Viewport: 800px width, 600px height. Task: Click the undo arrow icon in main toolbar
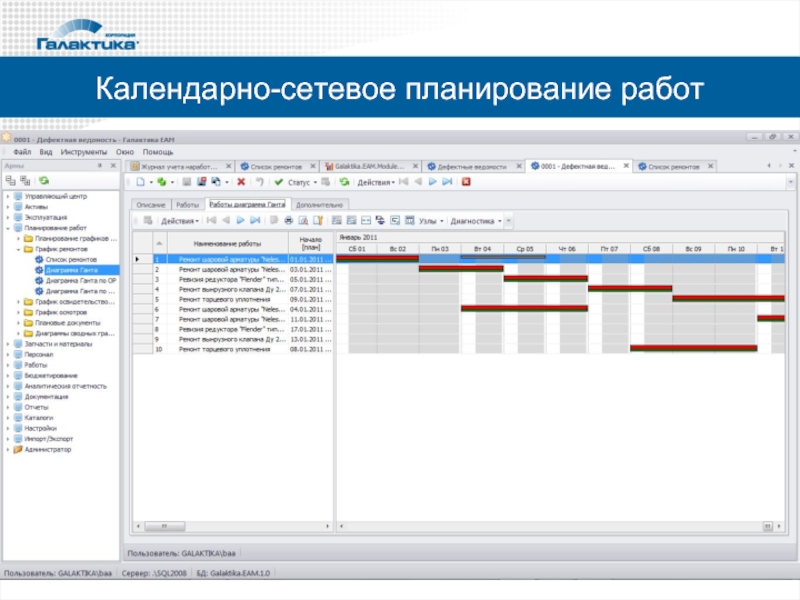[x=260, y=182]
